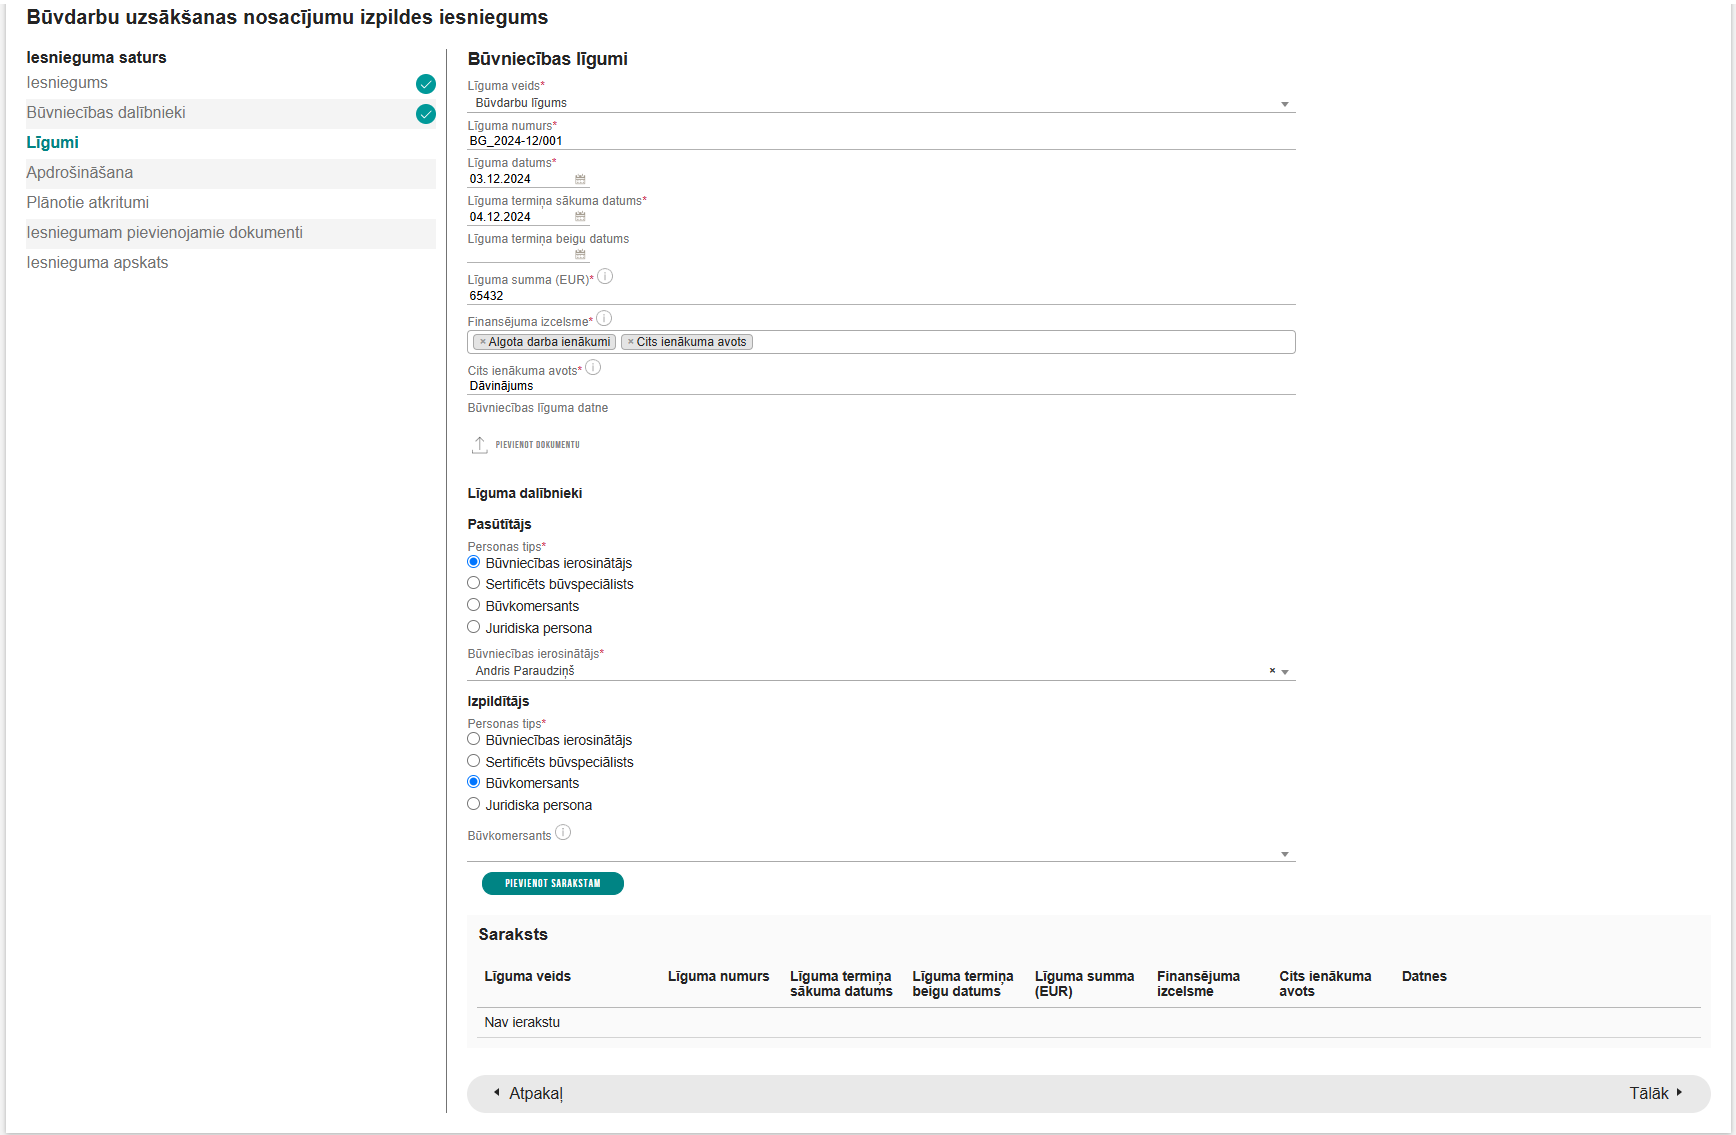Select Pasūtītājs Būvniecības ierosinātājs radio

pos(474,562)
